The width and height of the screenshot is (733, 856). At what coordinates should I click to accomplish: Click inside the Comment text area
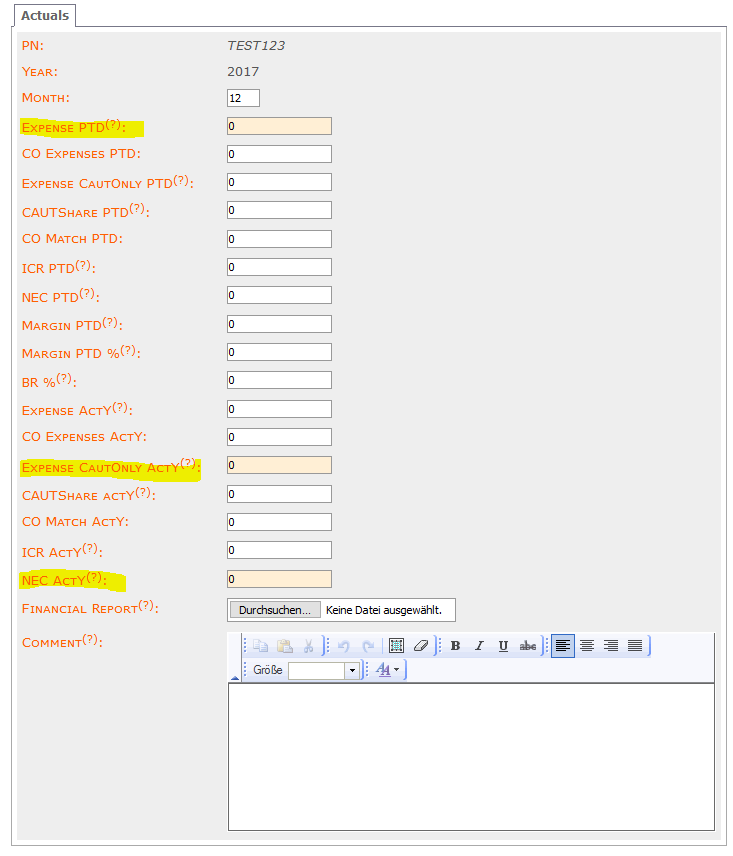(471, 756)
